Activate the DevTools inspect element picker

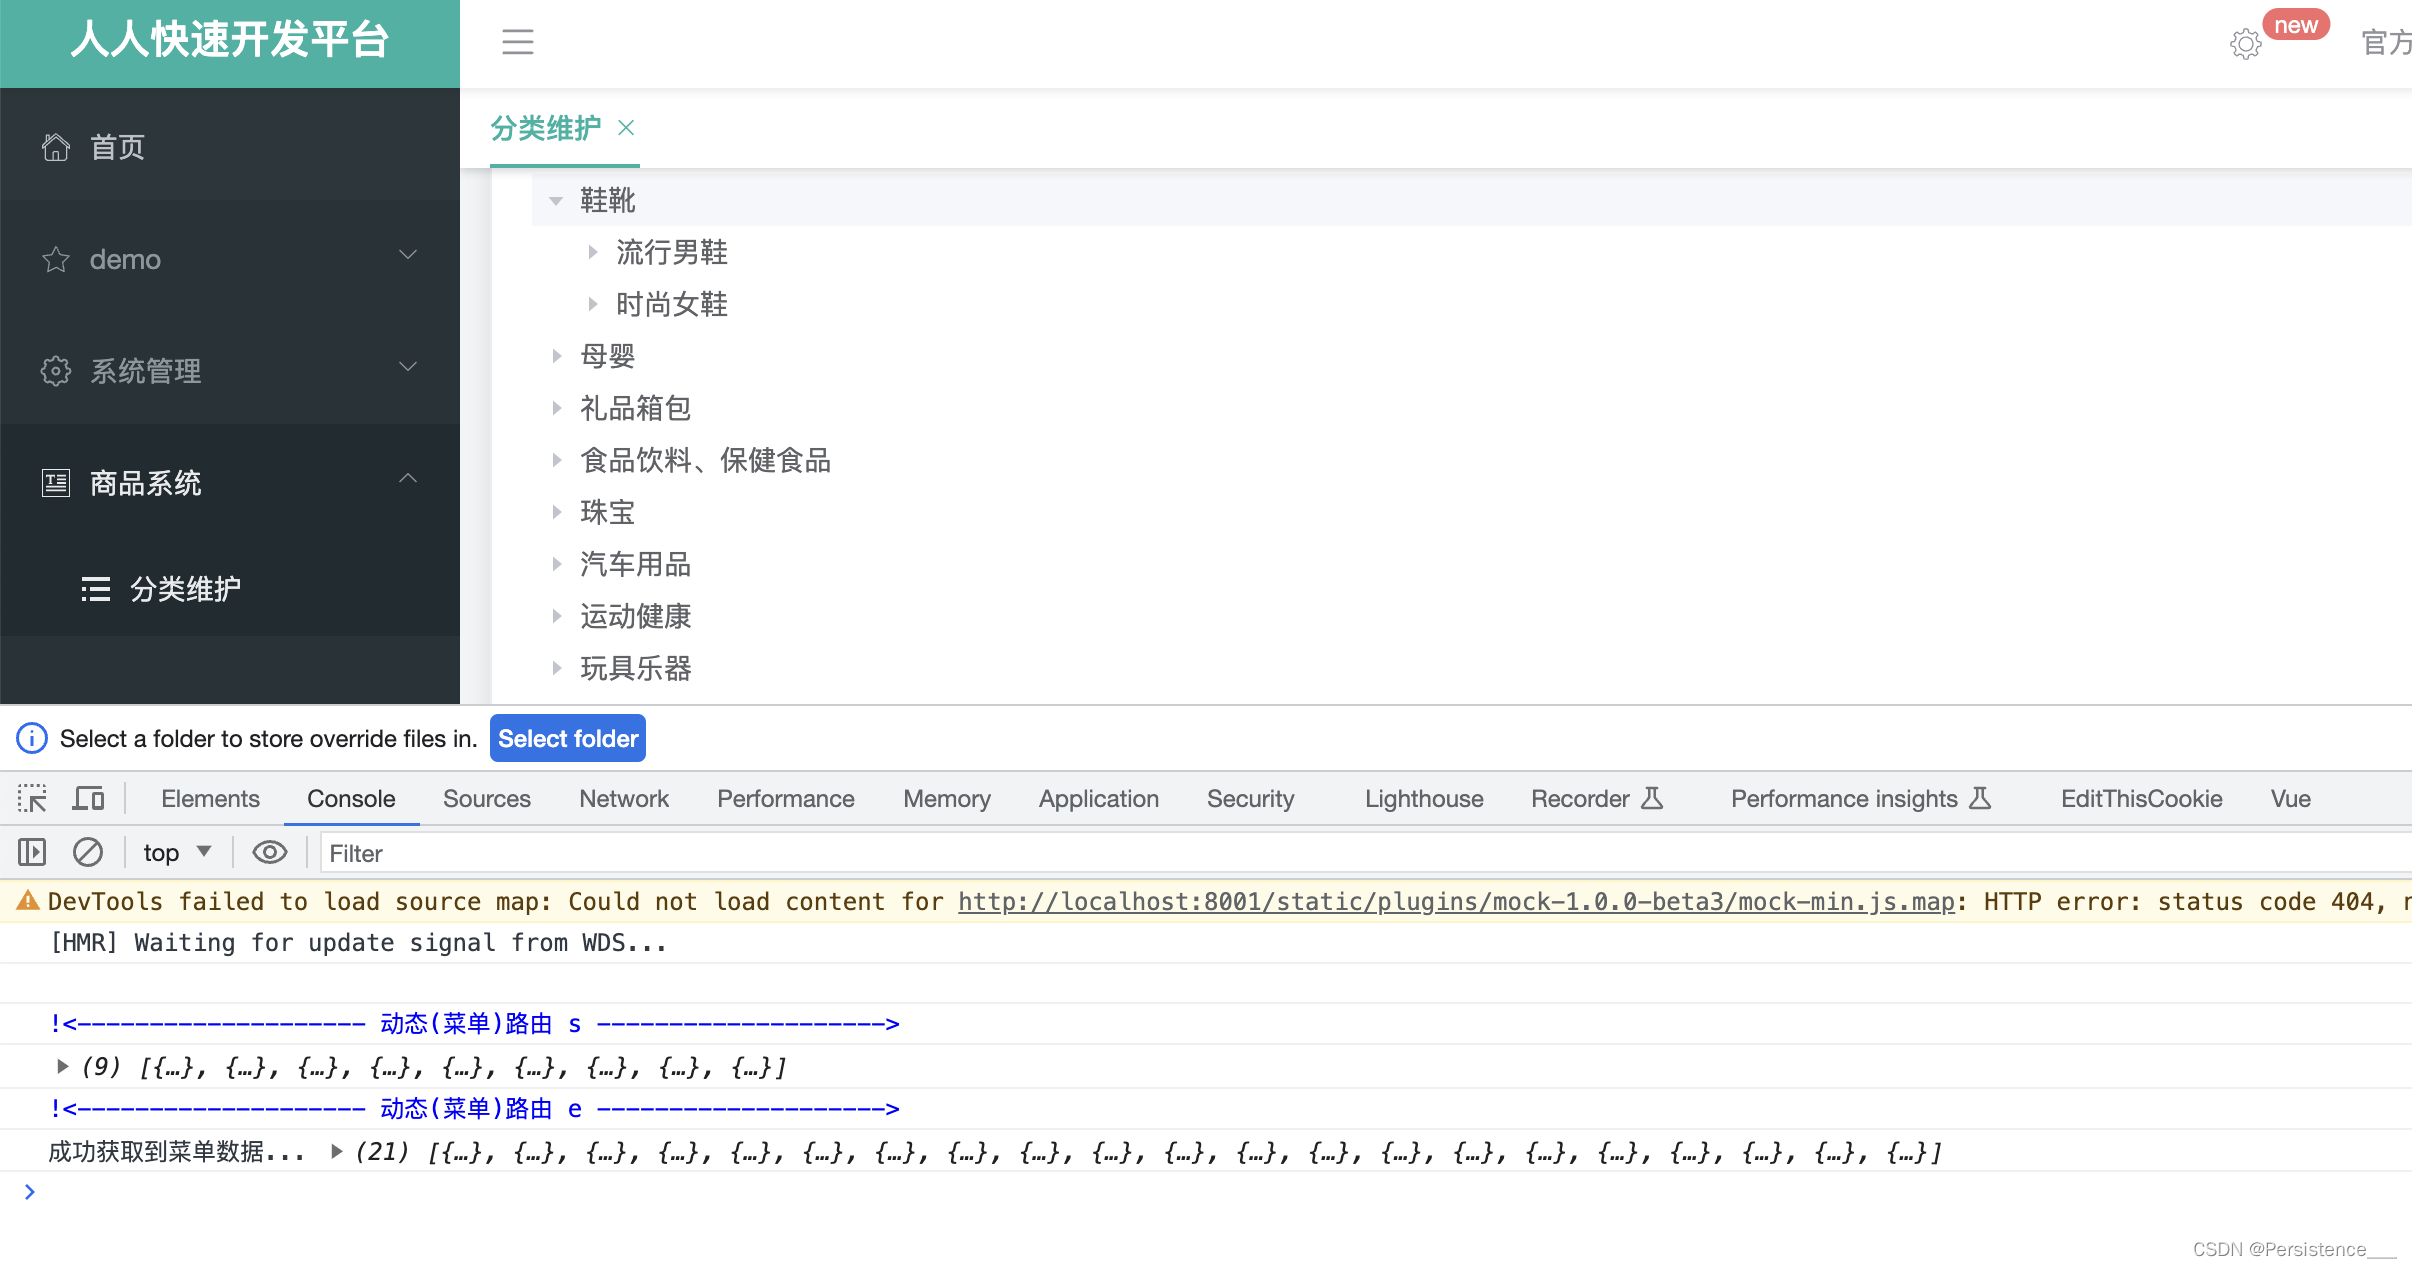click(32, 798)
